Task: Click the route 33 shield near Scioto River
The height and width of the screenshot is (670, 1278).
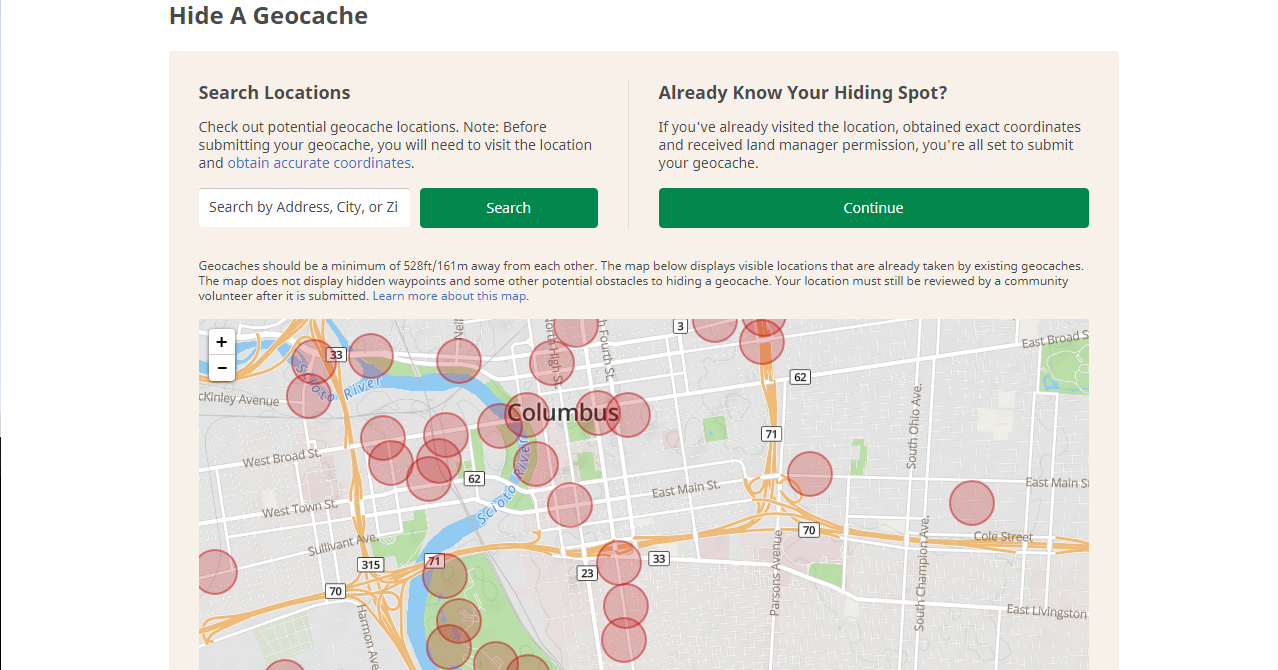Action: tap(336, 354)
